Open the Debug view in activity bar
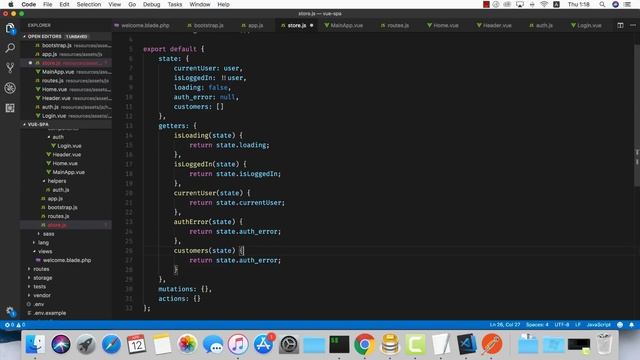Viewport: 640px width, 360px height. point(10,88)
